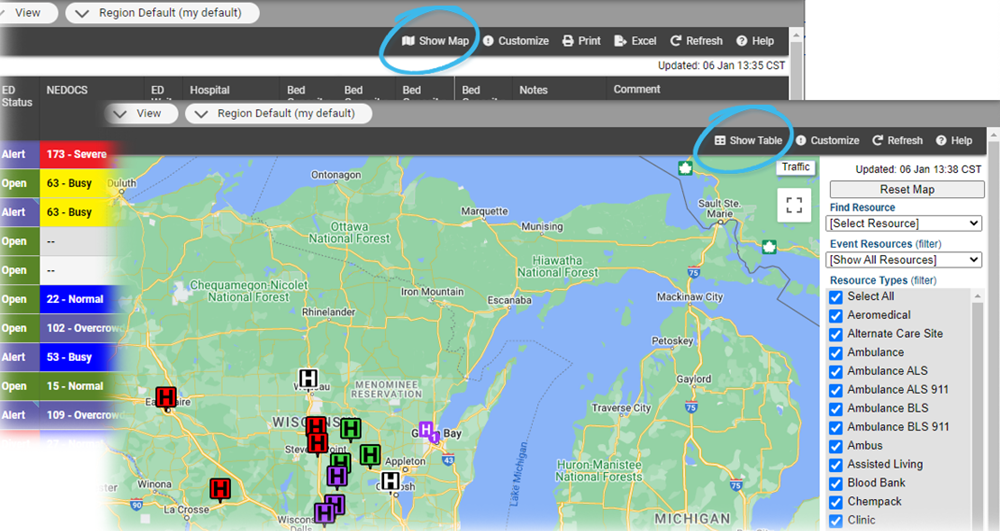Image resolution: width=1000 pixels, height=531 pixels.
Task: Toggle the Select All checkbox
Action: [835, 297]
